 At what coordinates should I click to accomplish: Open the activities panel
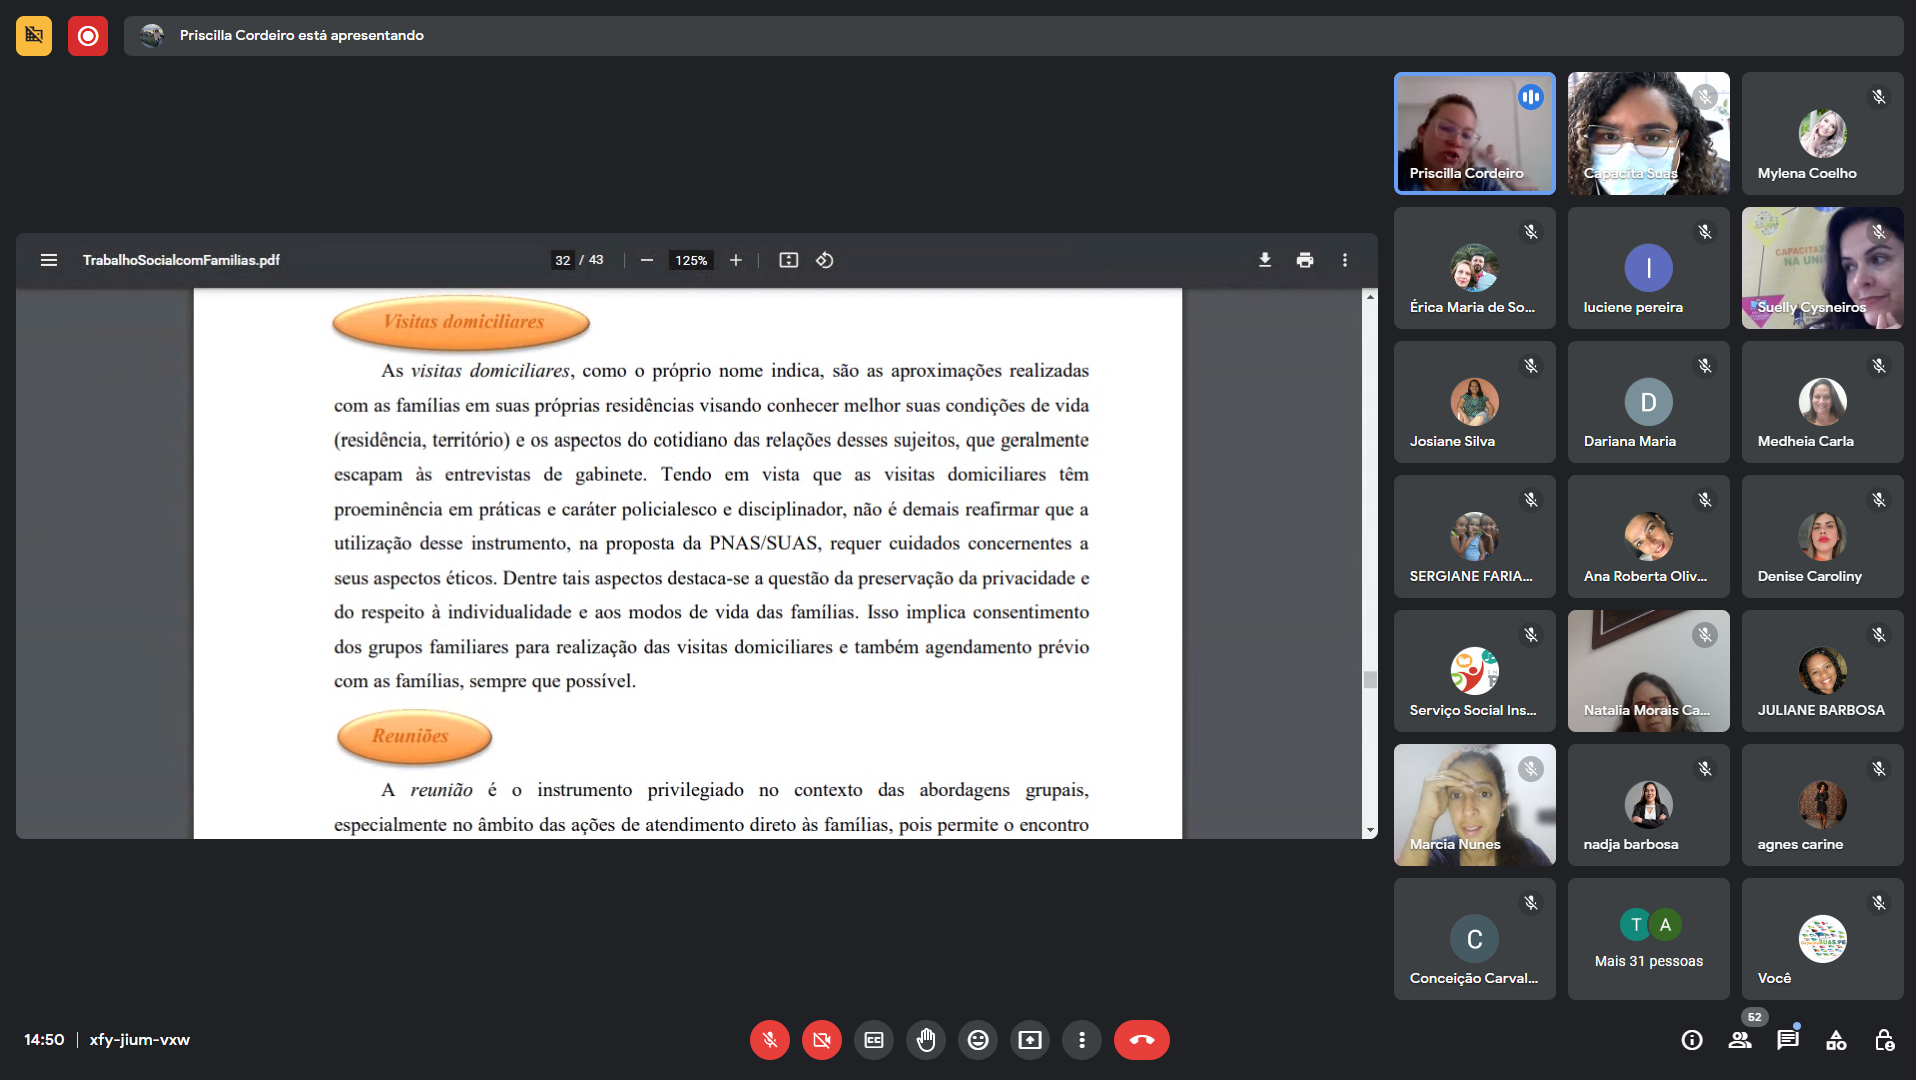tap(1836, 1040)
